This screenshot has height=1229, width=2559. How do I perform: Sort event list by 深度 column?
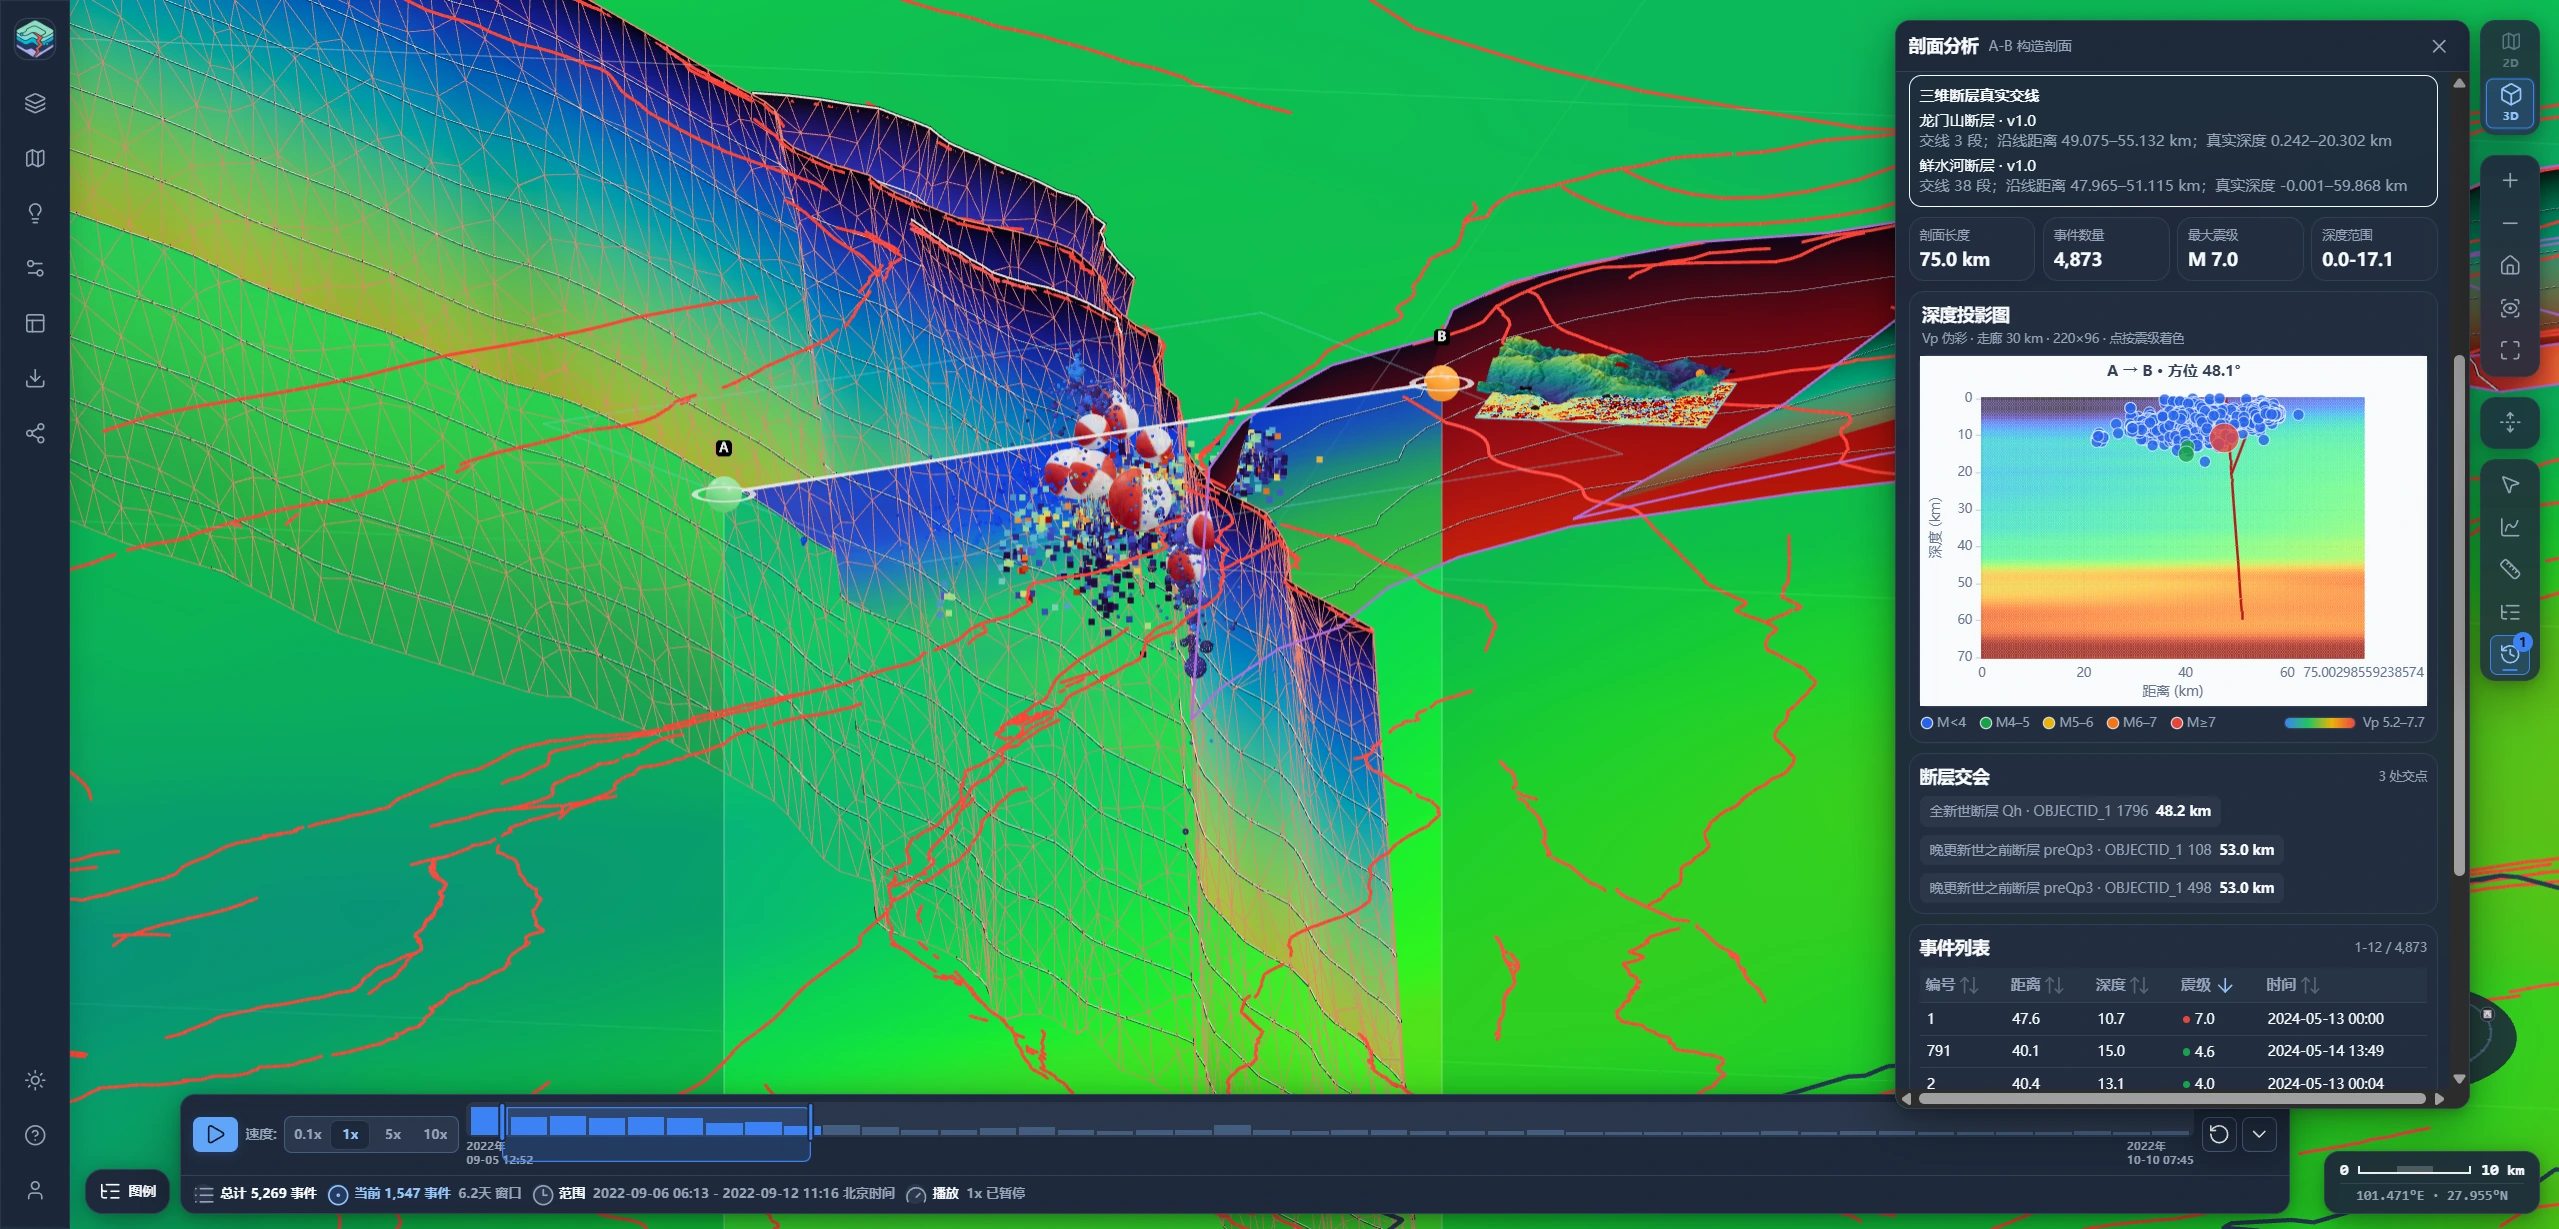tap(2121, 985)
